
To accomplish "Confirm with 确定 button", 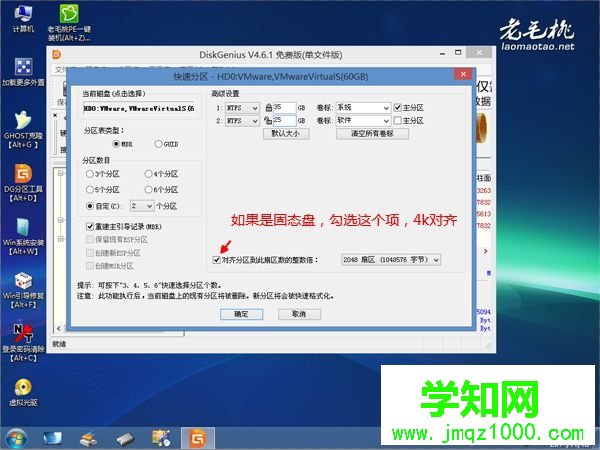I will click(x=241, y=314).
